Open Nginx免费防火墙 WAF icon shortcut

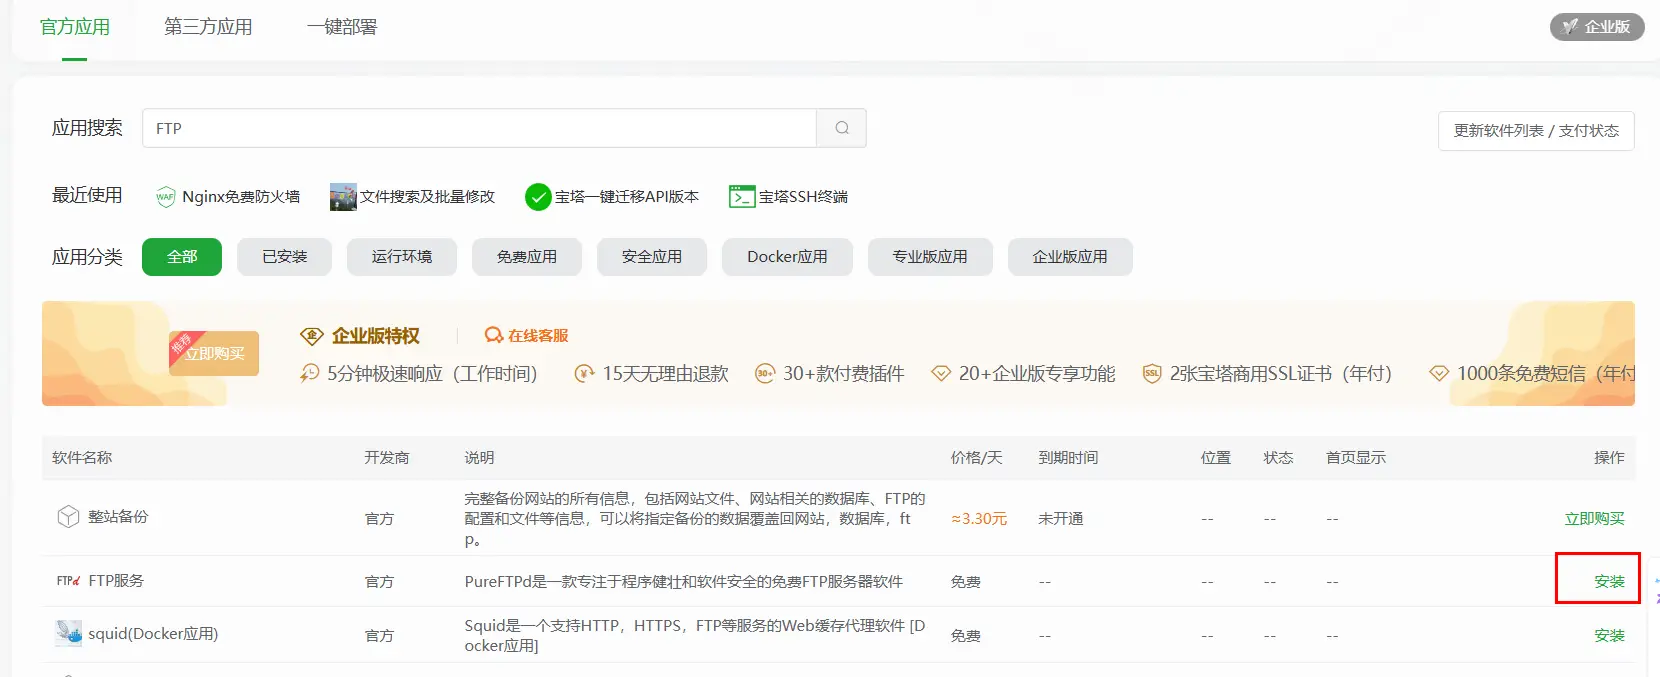coord(165,197)
